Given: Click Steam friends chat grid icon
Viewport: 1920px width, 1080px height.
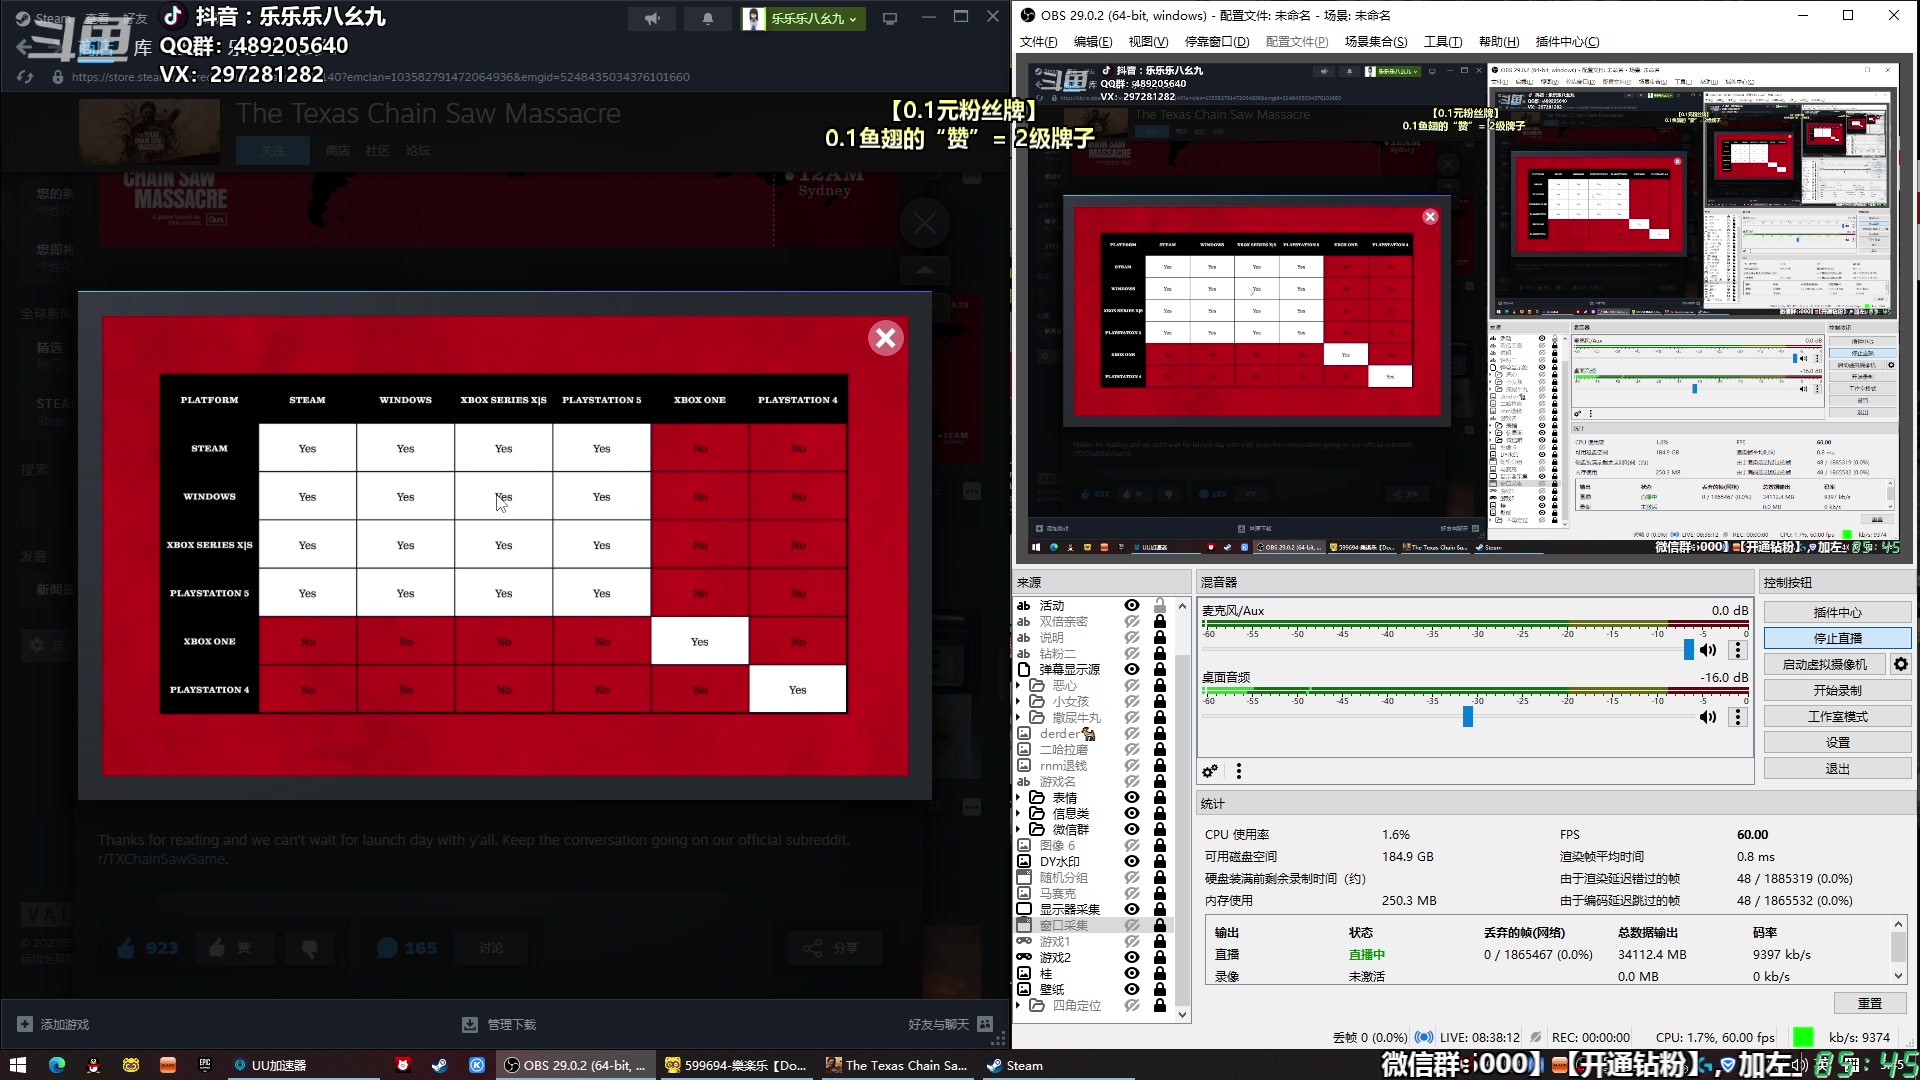Looking at the screenshot, I should click(x=985, y=1024).
